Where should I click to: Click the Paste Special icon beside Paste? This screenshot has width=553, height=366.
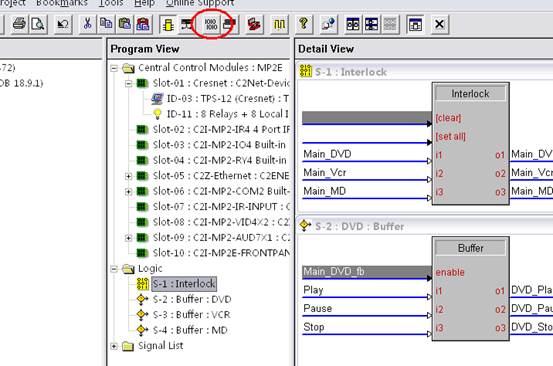143,24
